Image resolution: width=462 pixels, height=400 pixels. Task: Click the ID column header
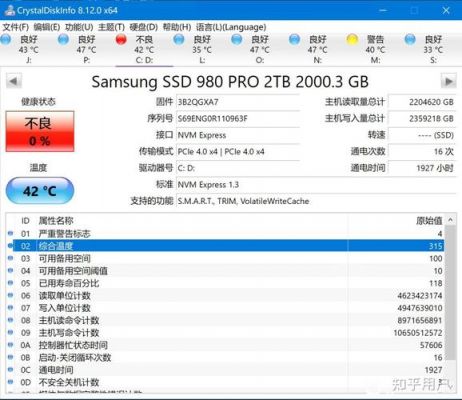25,220
